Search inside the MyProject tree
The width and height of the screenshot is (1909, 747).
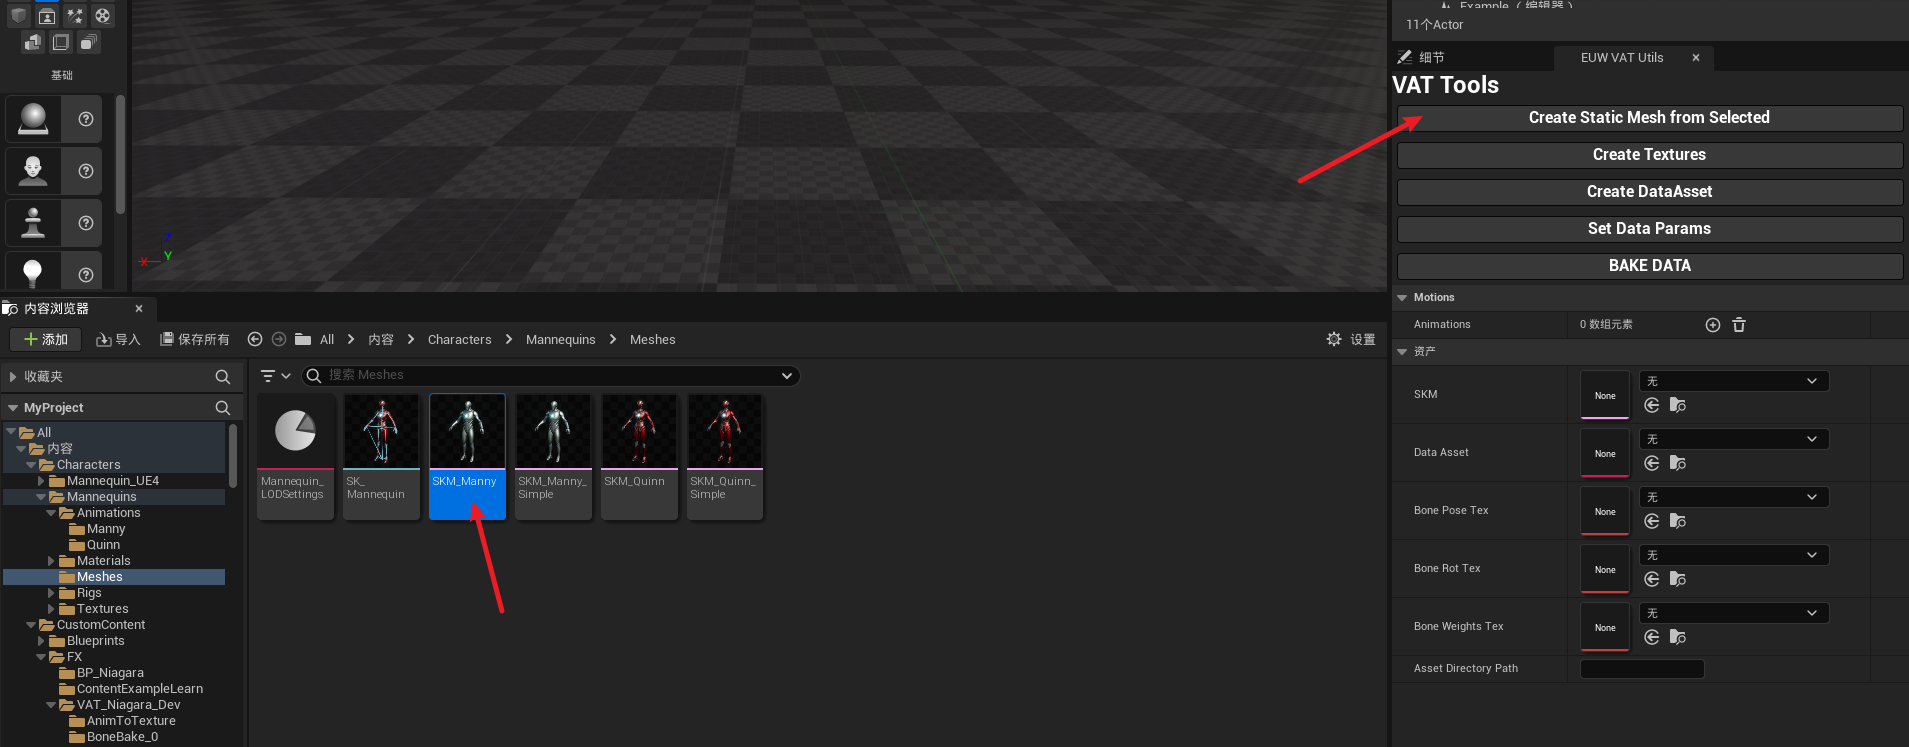coord(222,408)
